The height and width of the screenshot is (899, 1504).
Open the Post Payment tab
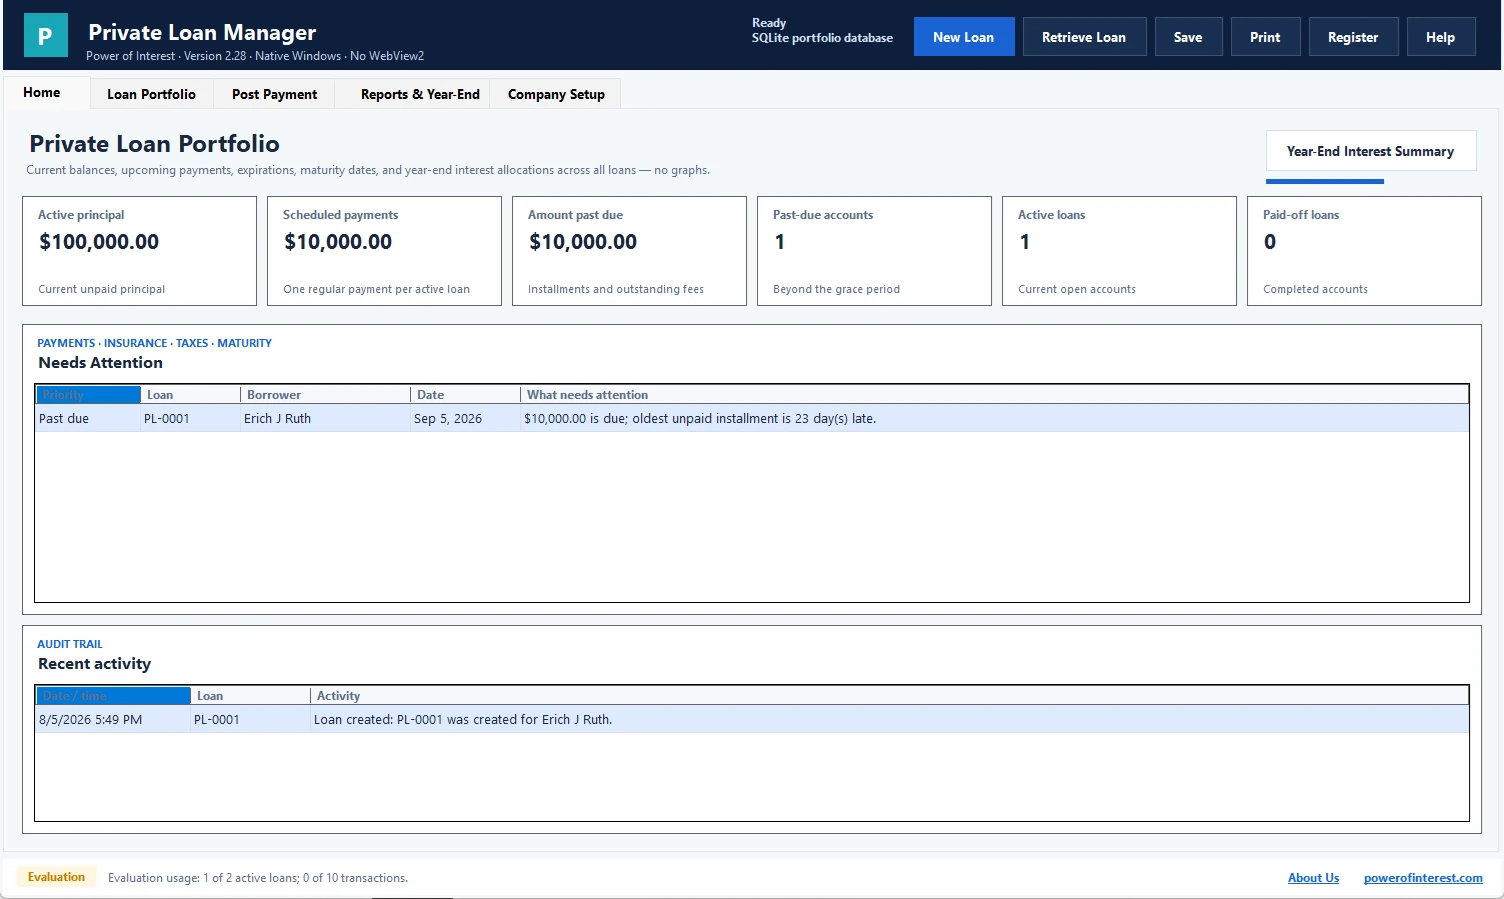[x=275, y=94]
